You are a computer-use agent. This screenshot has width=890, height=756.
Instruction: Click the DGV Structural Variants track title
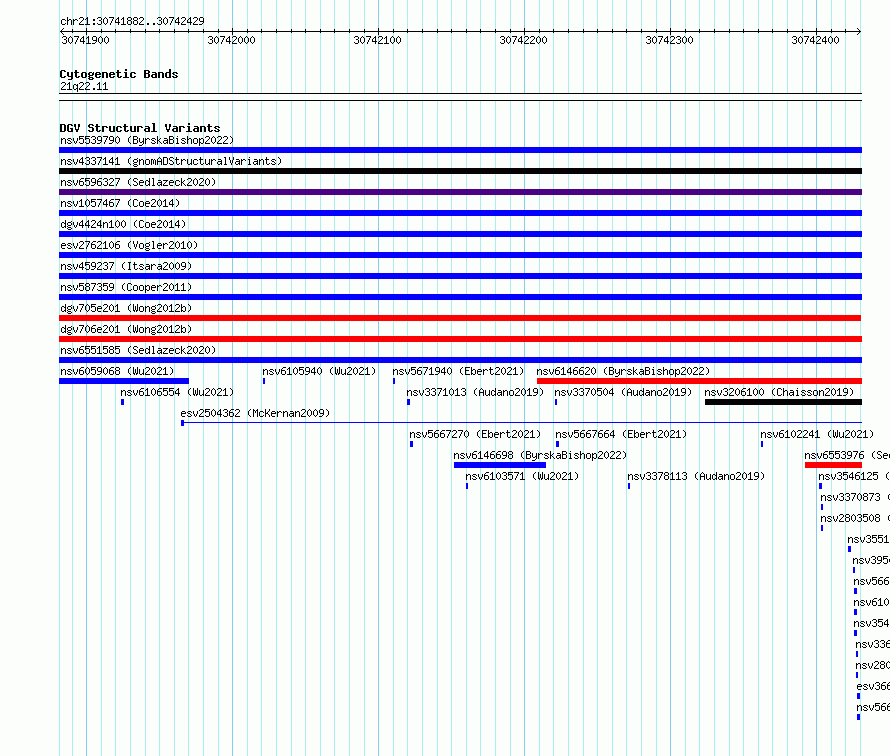[140, 128]
